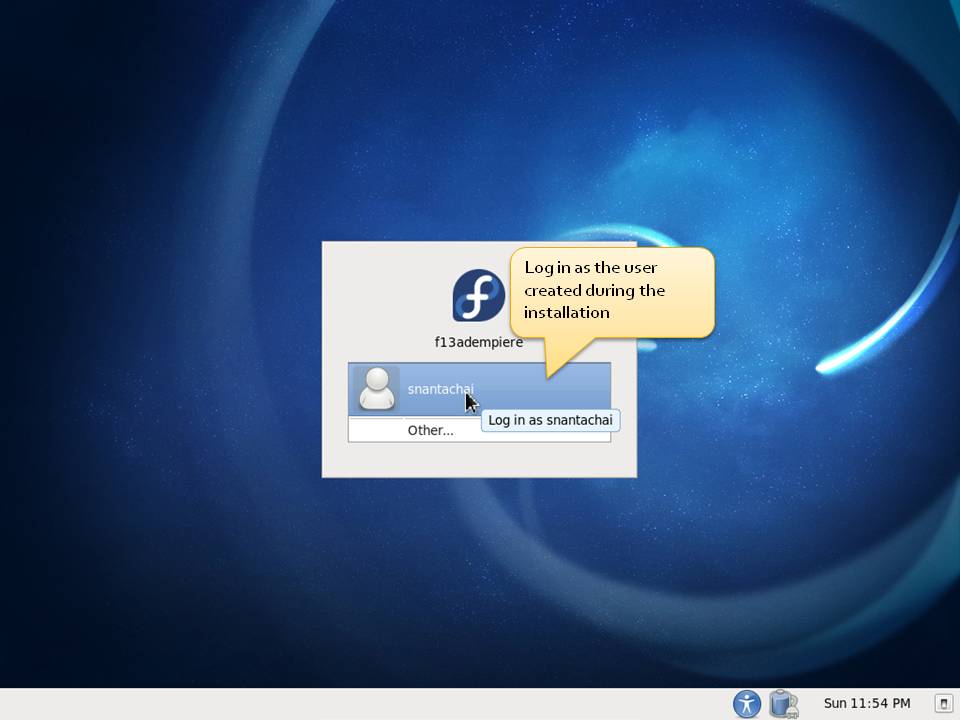Select the snantachai user account

[479, 389]
